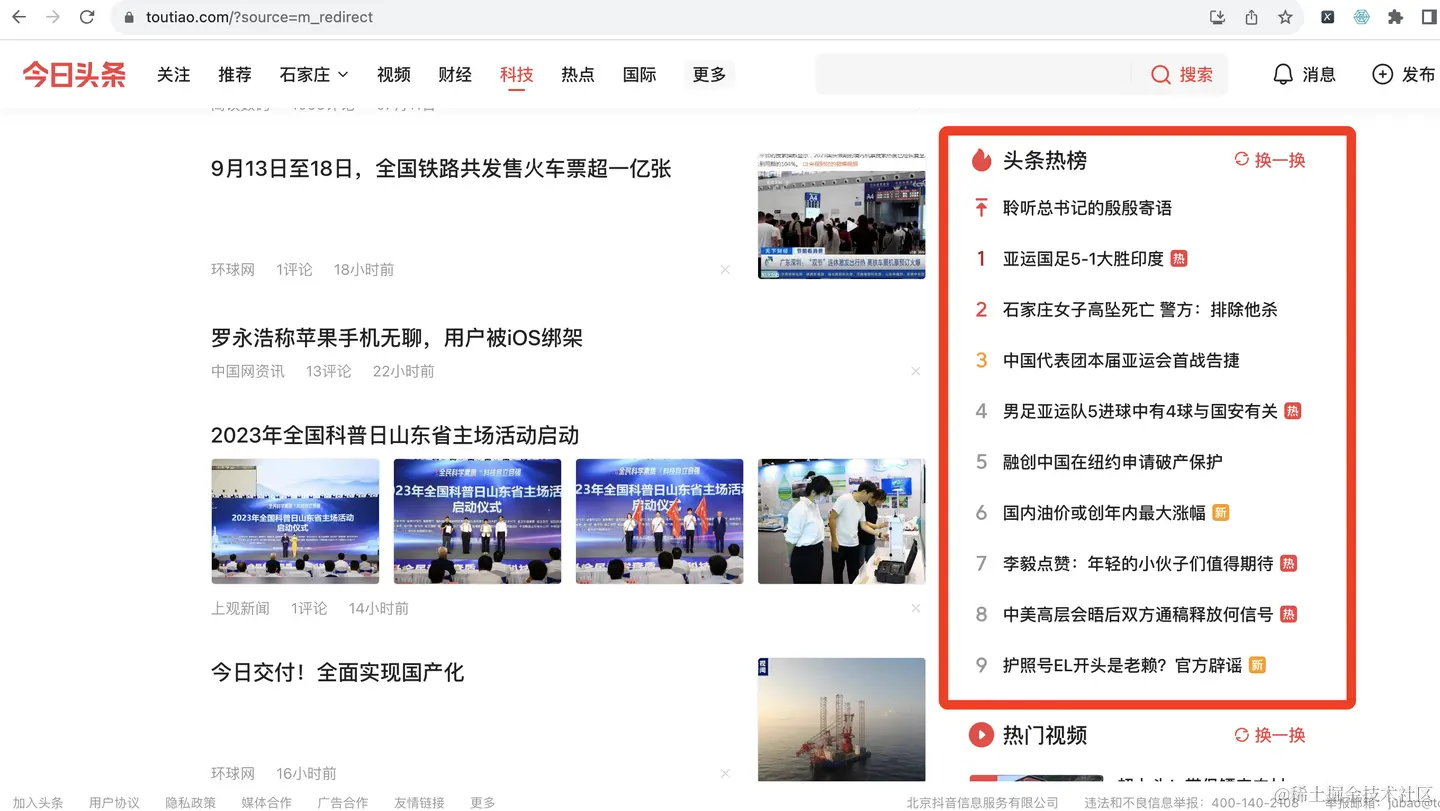This screenshot has height=811, width=1440.
Task: Open the offshore platform thumbnail image
Action: pyautogui.click(x=841, y=720)
